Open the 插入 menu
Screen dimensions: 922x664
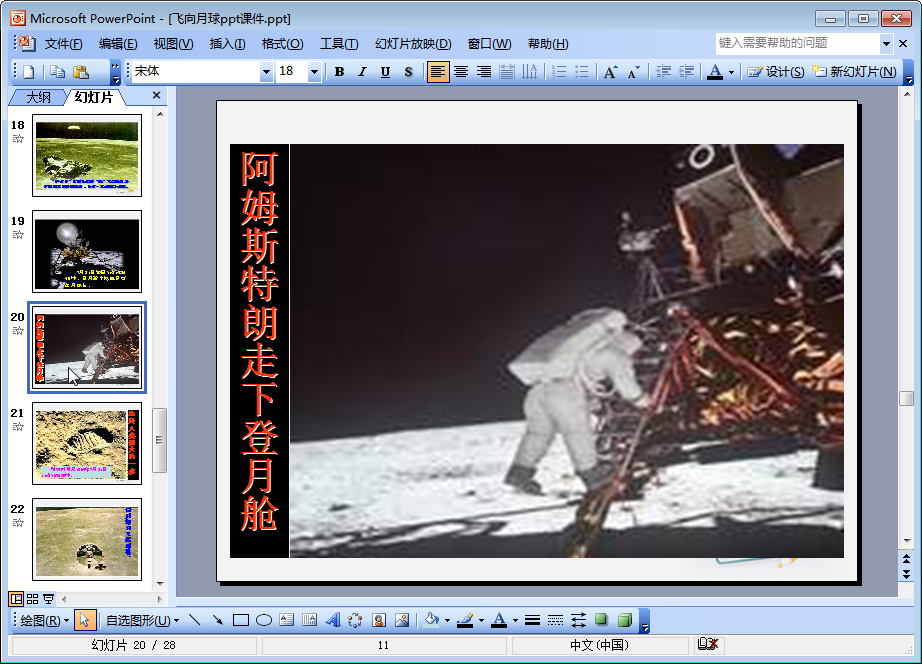(227, 44)
